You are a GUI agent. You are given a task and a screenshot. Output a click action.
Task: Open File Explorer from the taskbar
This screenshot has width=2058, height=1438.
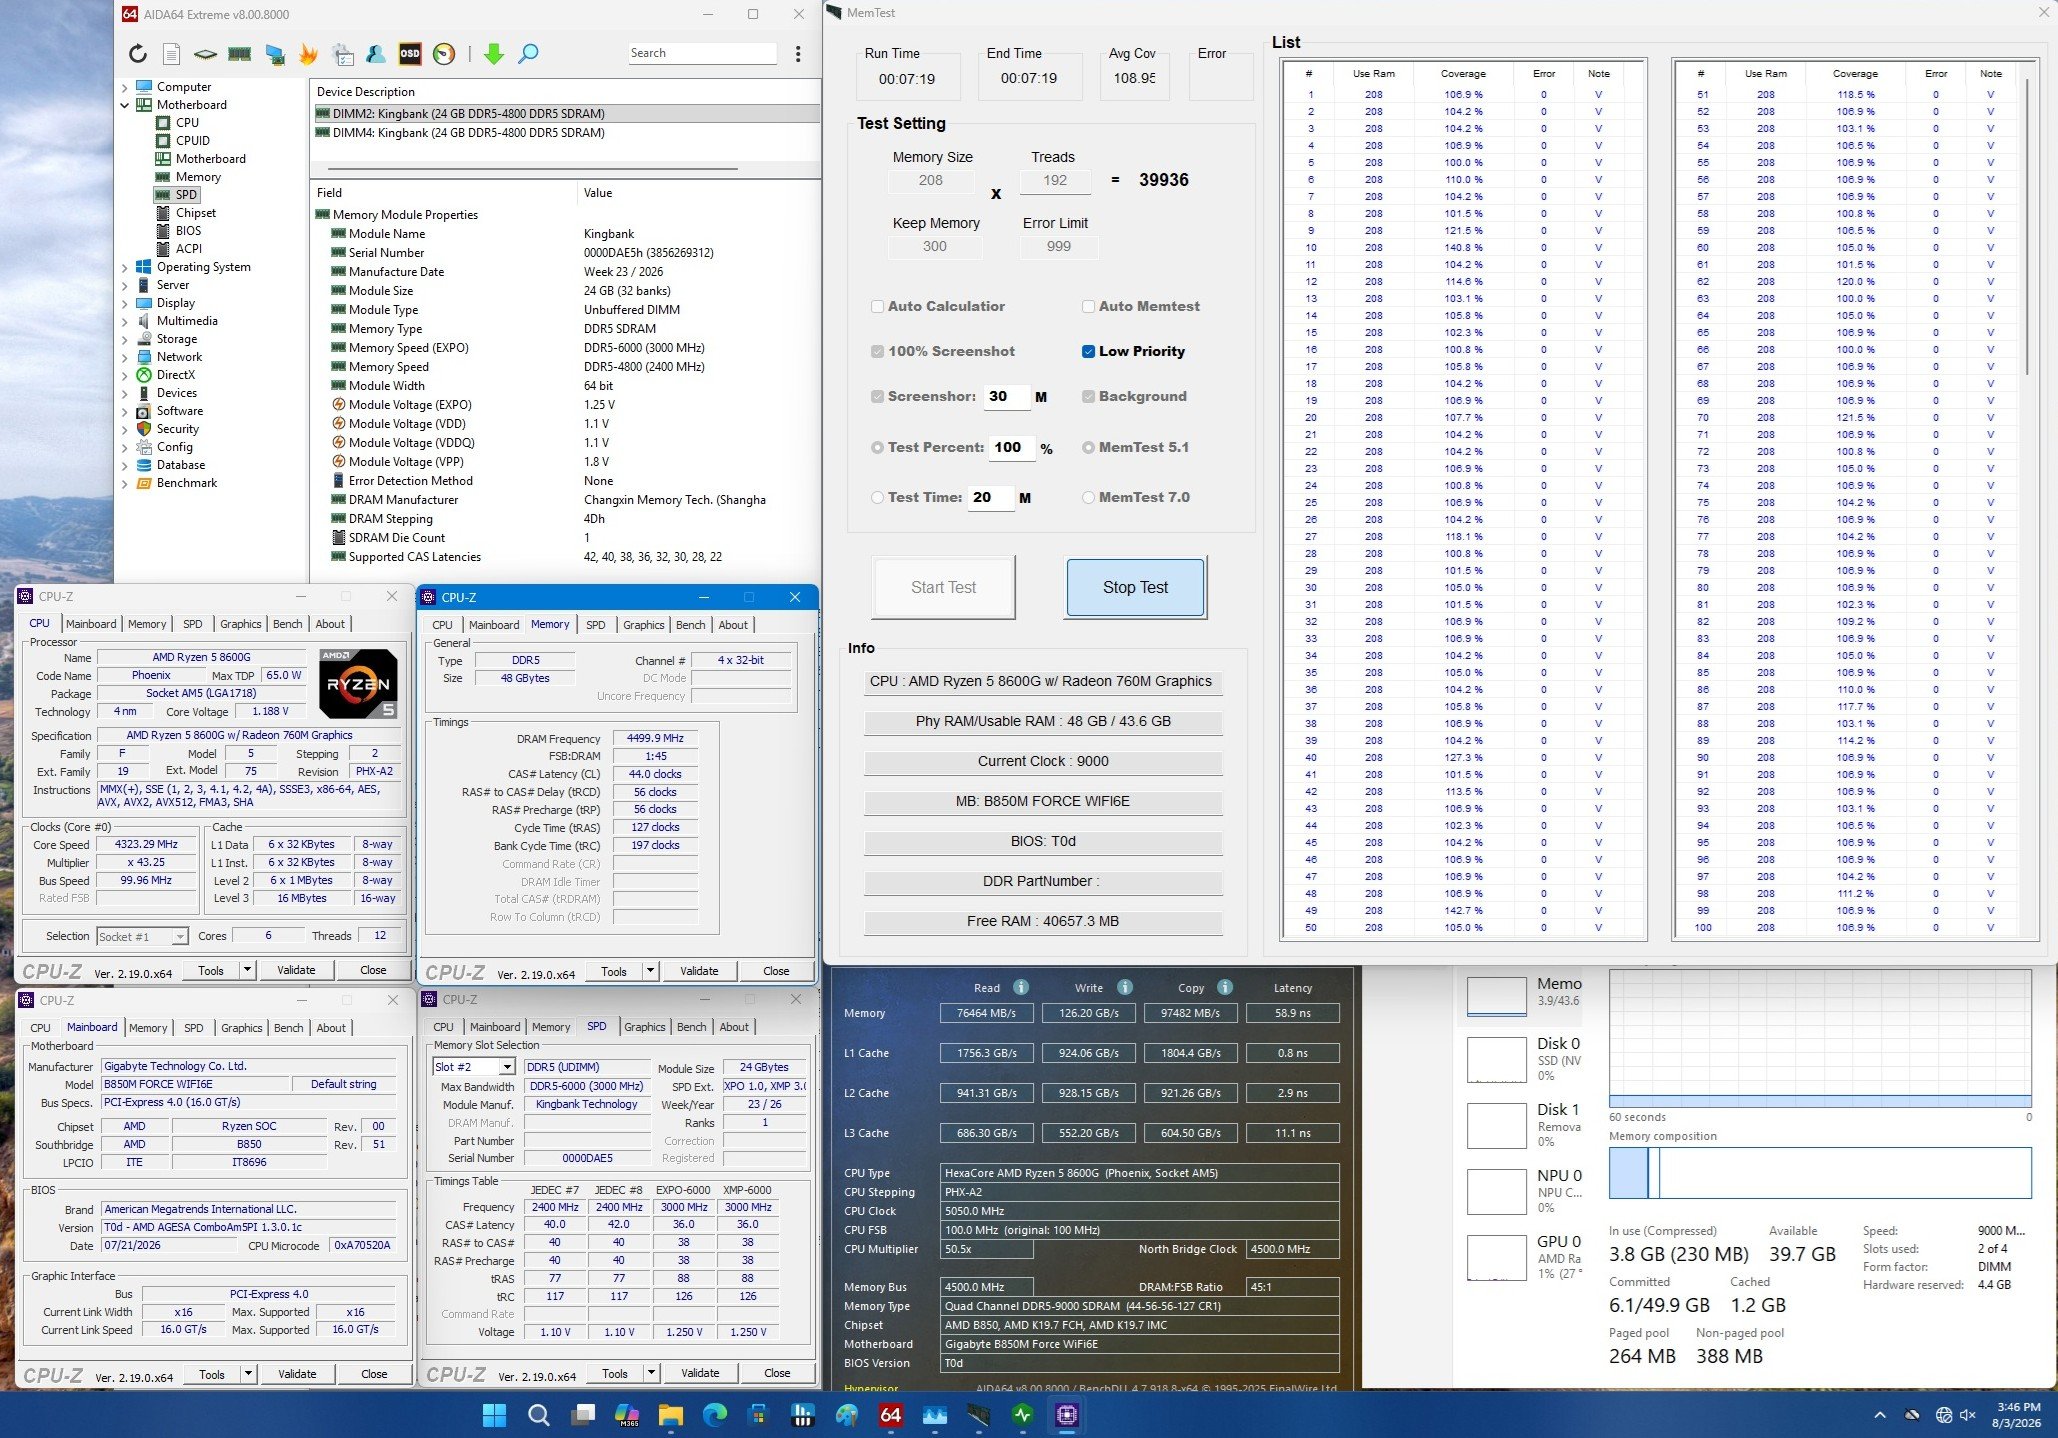(x=670, y=1415)
